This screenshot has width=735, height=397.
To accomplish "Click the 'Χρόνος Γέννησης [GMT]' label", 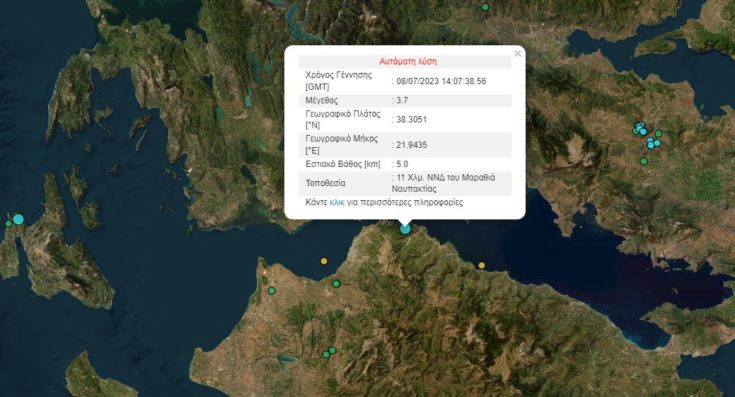I will [x=338, y=81].
